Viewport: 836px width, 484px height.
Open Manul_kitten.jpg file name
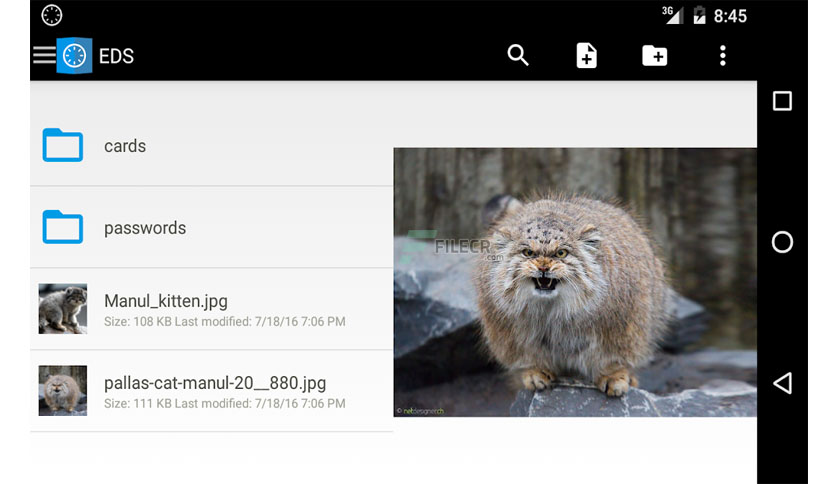pyautogui.click(x=166, y=301)
